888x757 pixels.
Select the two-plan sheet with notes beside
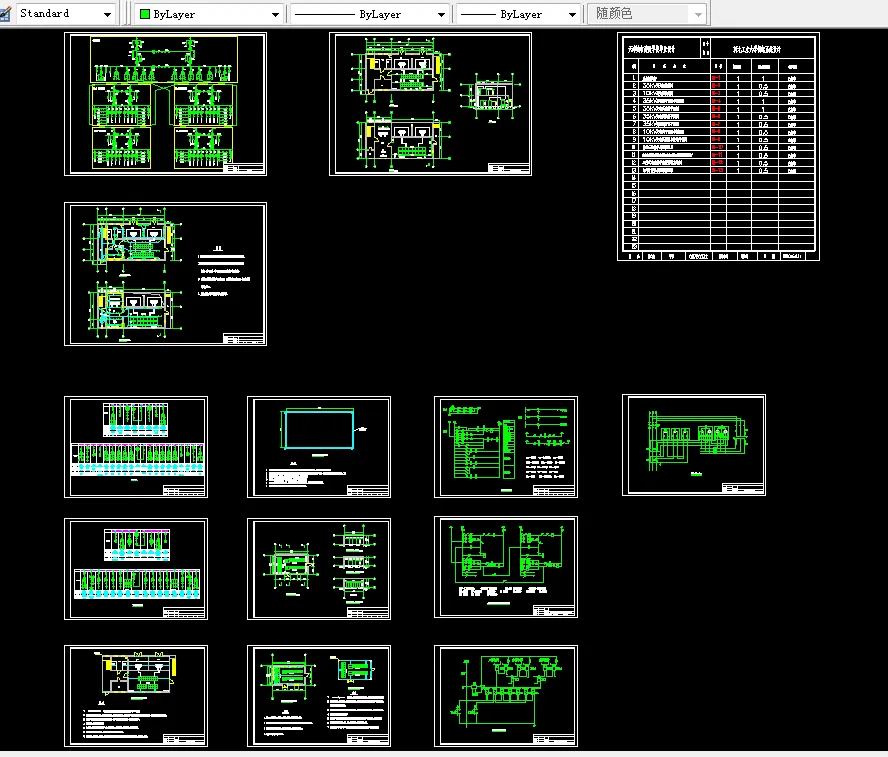[165, 273]
